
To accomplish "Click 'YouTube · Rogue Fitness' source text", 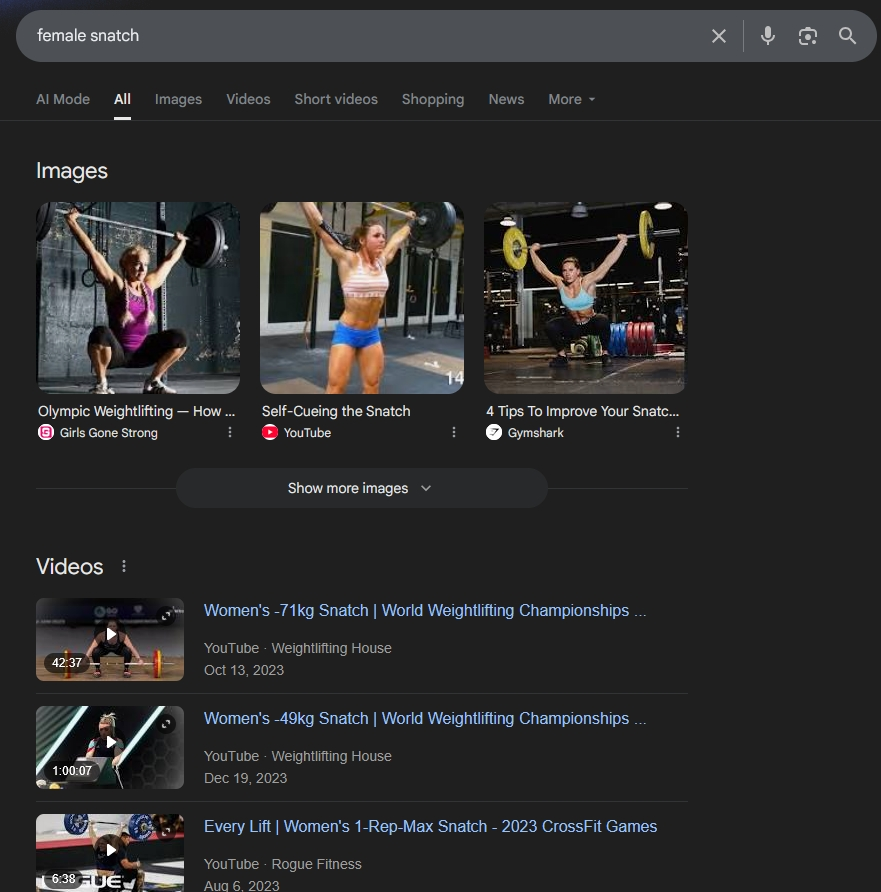I will (x=283, y=864).
